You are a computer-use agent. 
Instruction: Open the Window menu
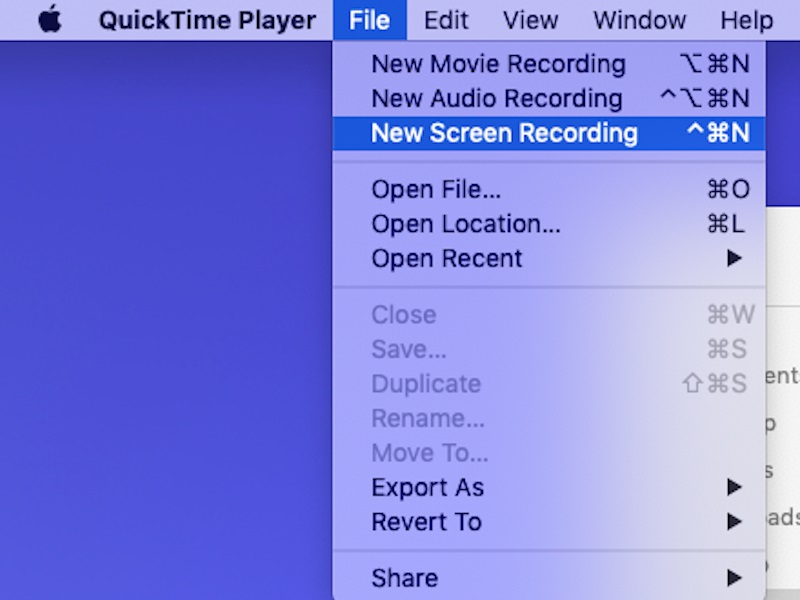click(x=639, y=20)
